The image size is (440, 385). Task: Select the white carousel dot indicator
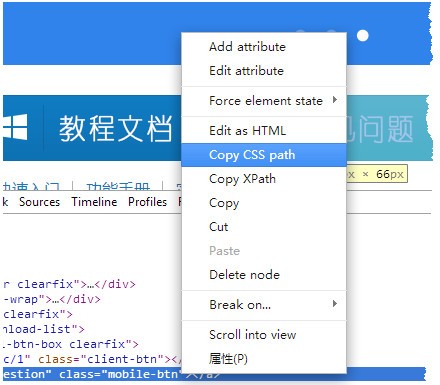(363, 36)
